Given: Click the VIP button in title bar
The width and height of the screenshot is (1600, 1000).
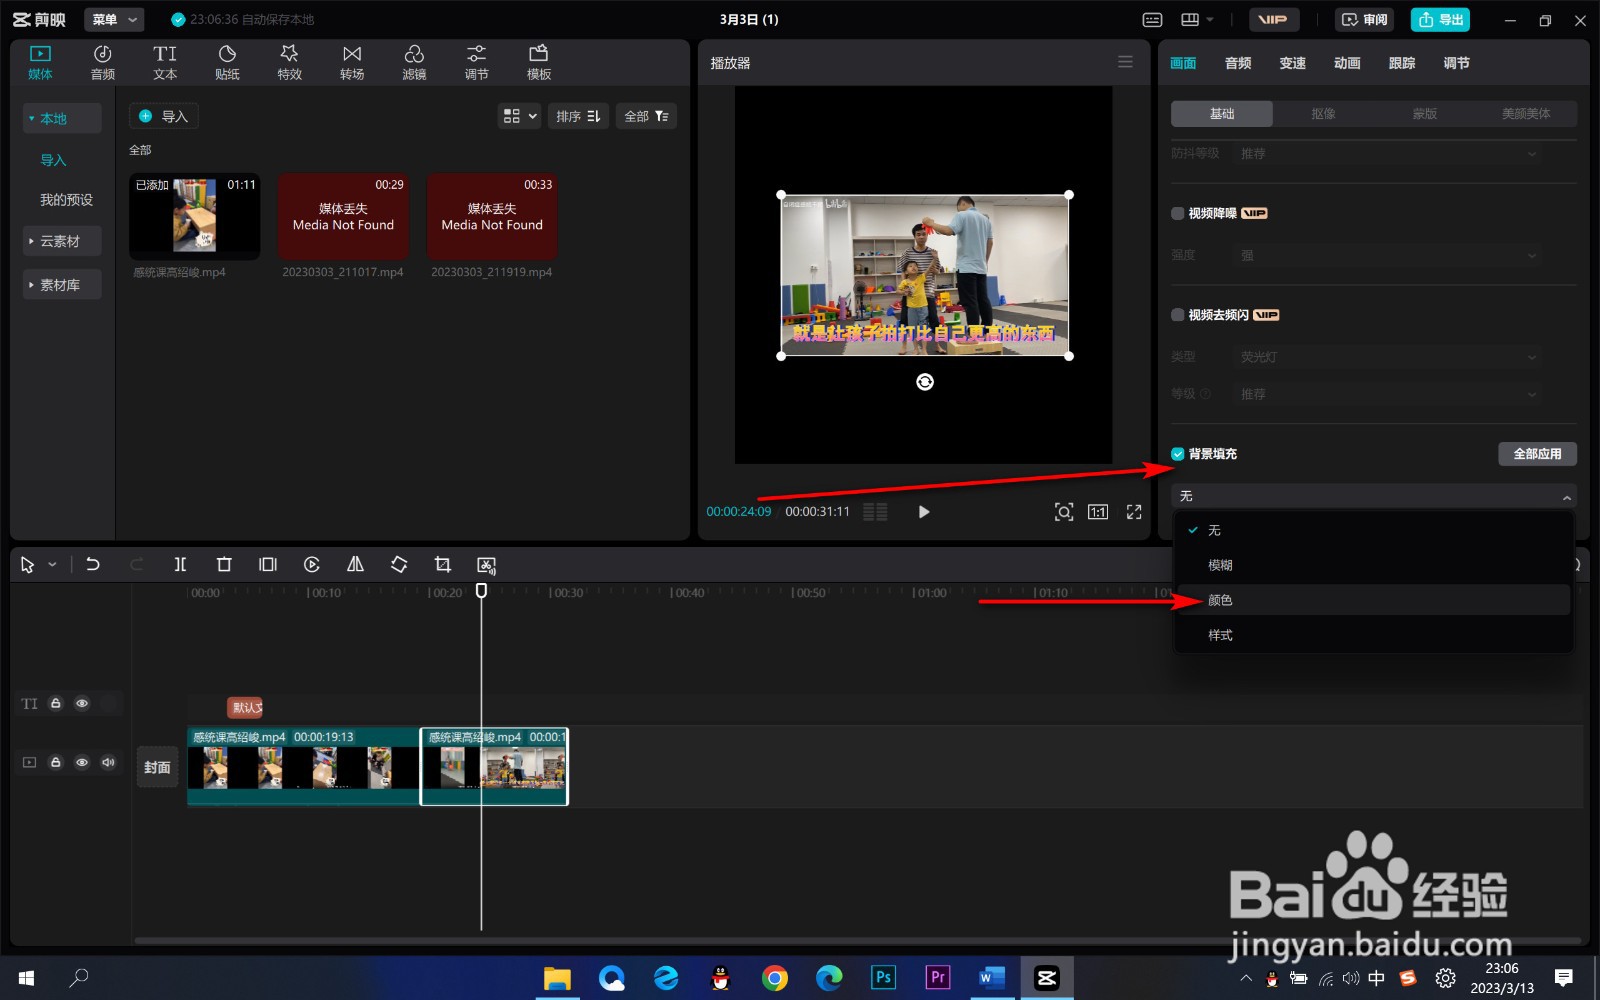Looking at the screenshot, I should (x=1273, y=20).
